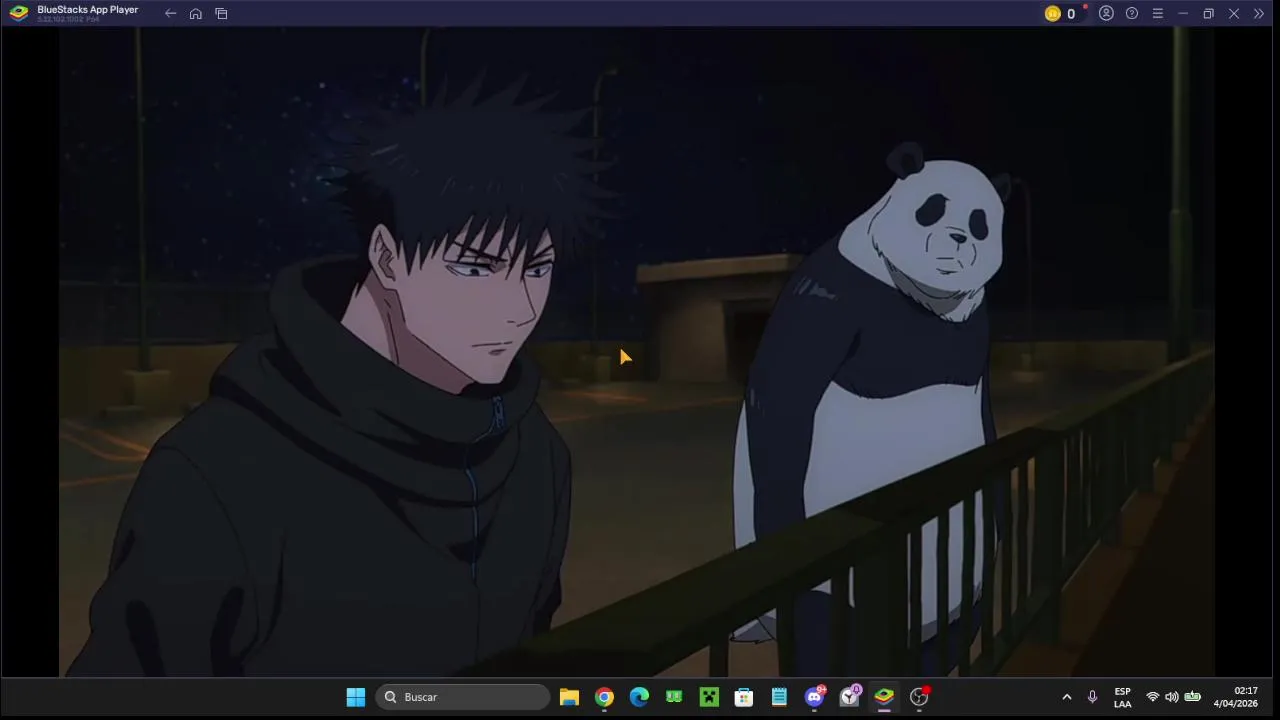1280x720 pixels.
Task: Open the clock app with notification badge
Action: point(849,697)
